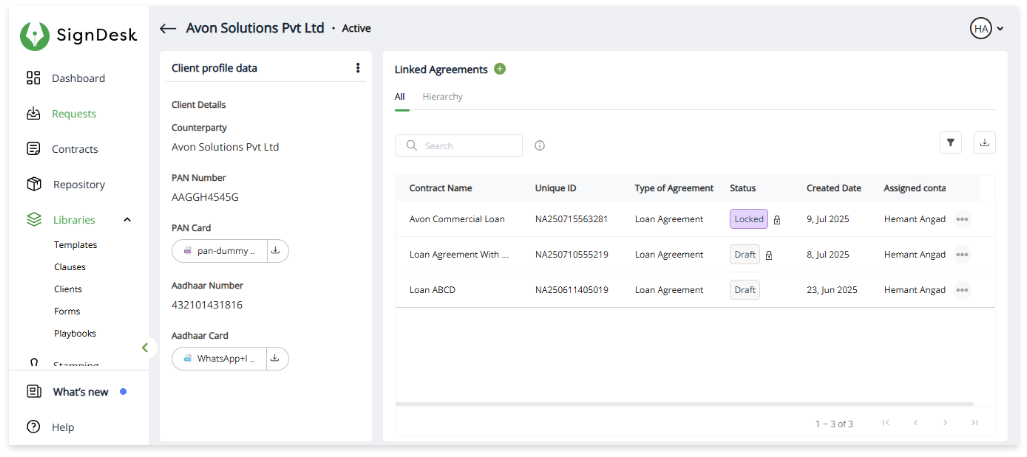Screen dimensions: 1027x457
Task: Download the pan-dummy PAN Card file
Action: click(x=277, y=251)
